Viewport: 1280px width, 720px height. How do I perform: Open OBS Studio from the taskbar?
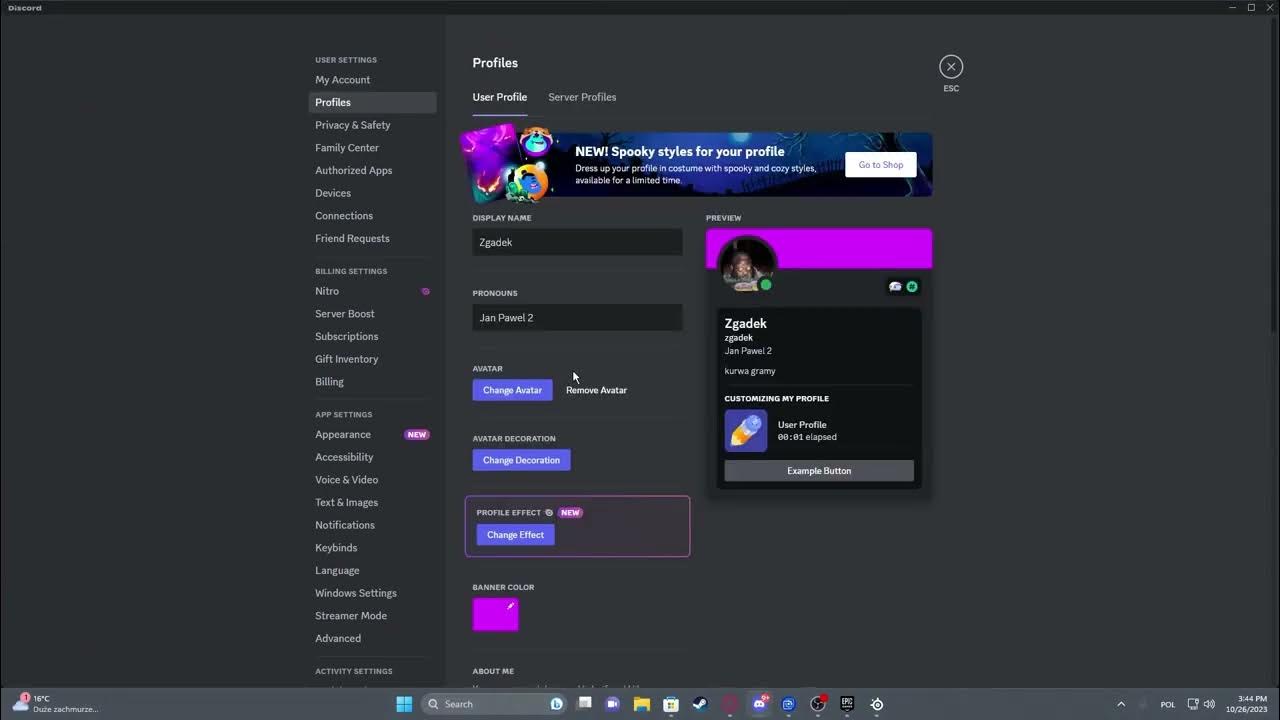(818, 704)
